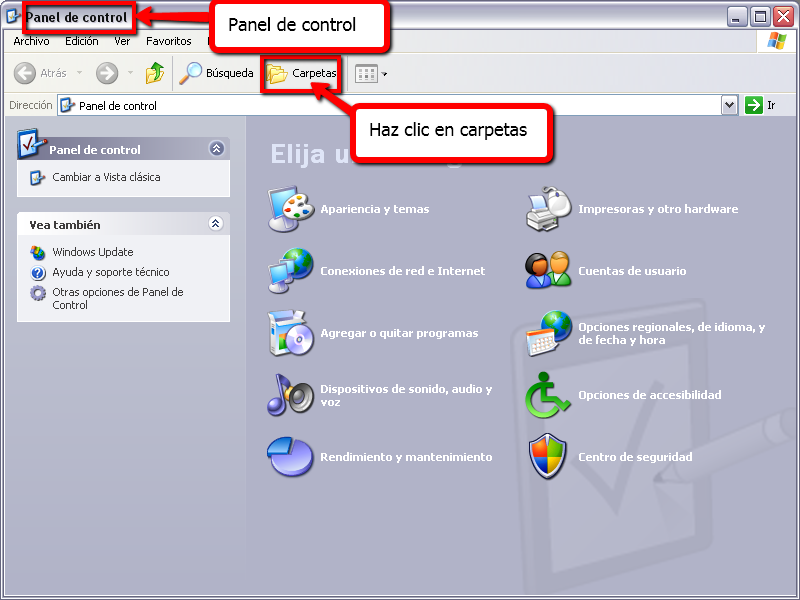The image size is (800, 600).
Task: Click the Dirección address input field
Action: (x=397, y=106)
